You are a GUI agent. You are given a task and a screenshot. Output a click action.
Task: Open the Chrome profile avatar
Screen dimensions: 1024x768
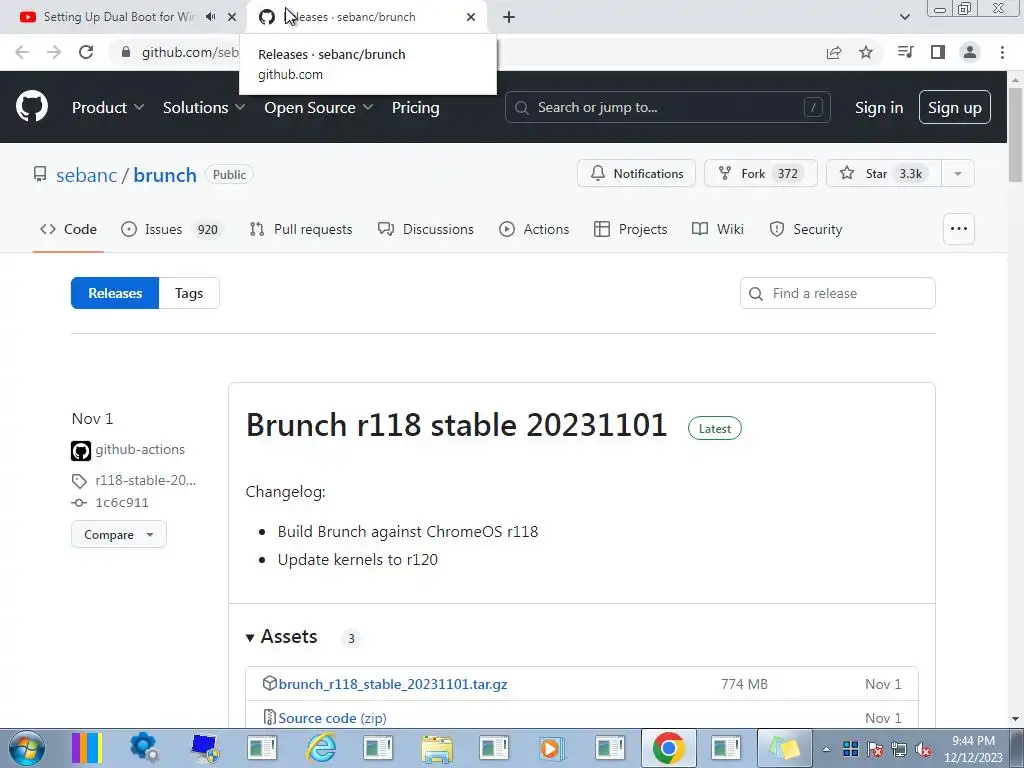970,52
